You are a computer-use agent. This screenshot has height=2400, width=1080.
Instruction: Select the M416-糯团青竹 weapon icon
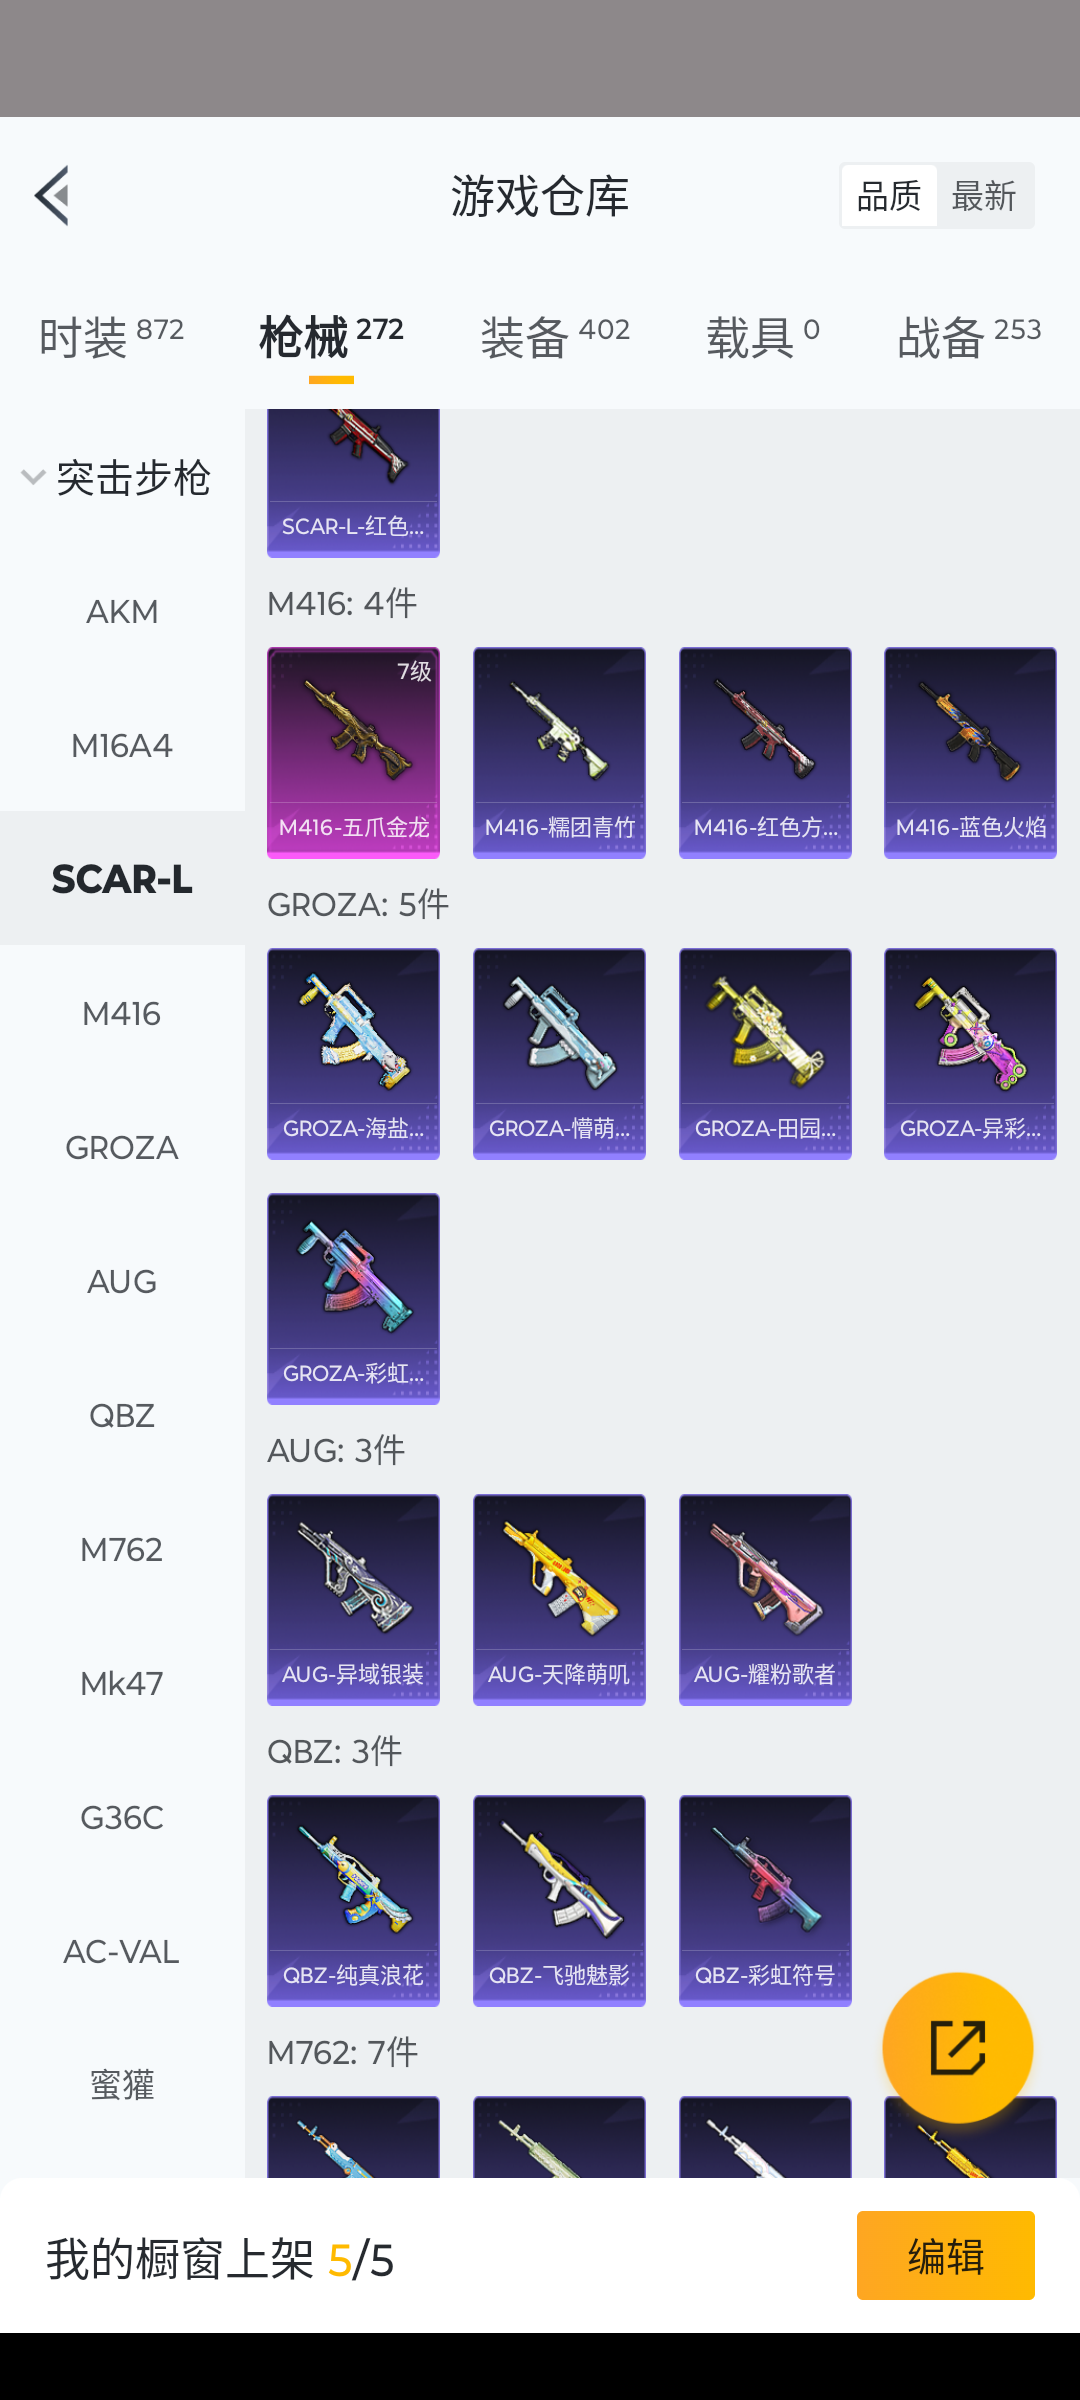point(559,752)
